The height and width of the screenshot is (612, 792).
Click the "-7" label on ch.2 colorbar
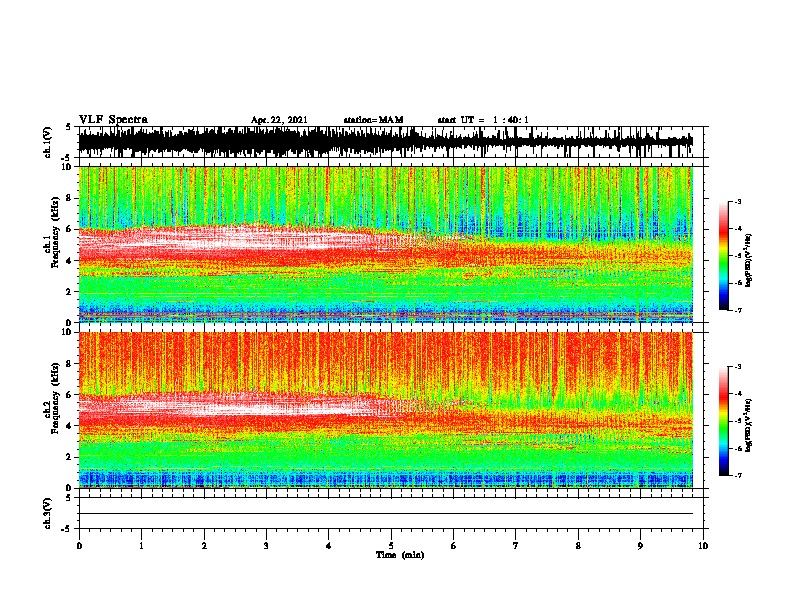point(738,475)
